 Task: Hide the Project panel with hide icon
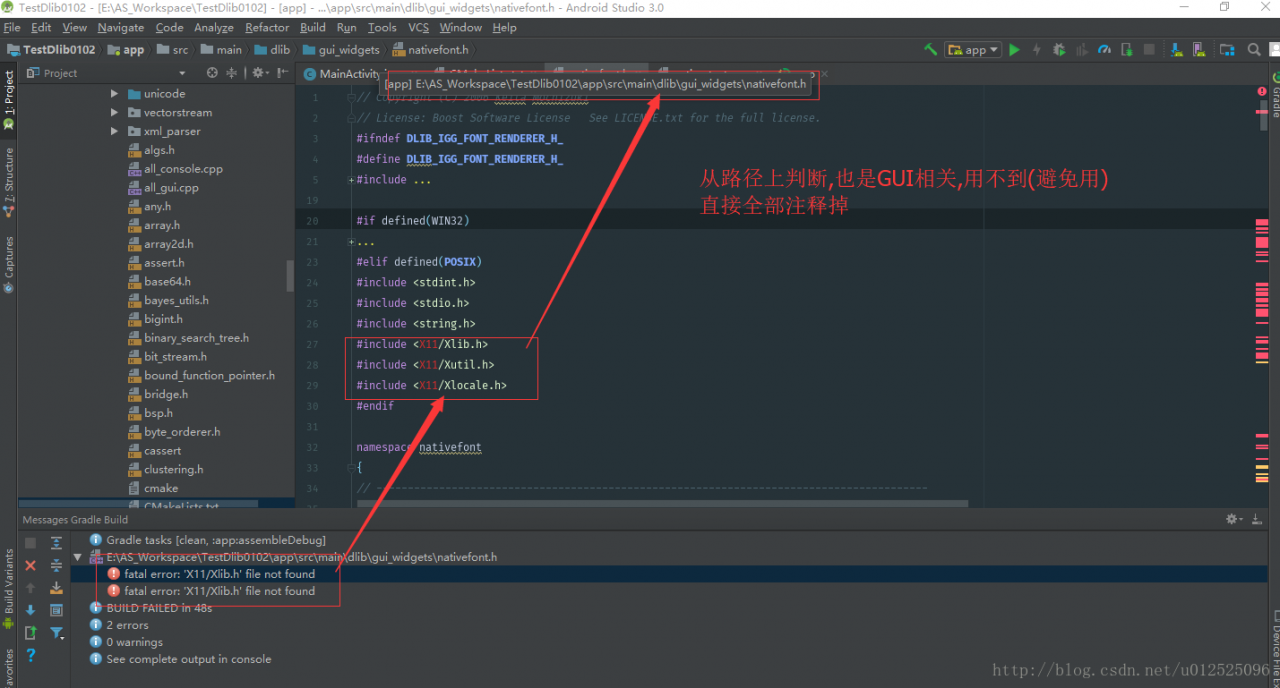(281, 73)
